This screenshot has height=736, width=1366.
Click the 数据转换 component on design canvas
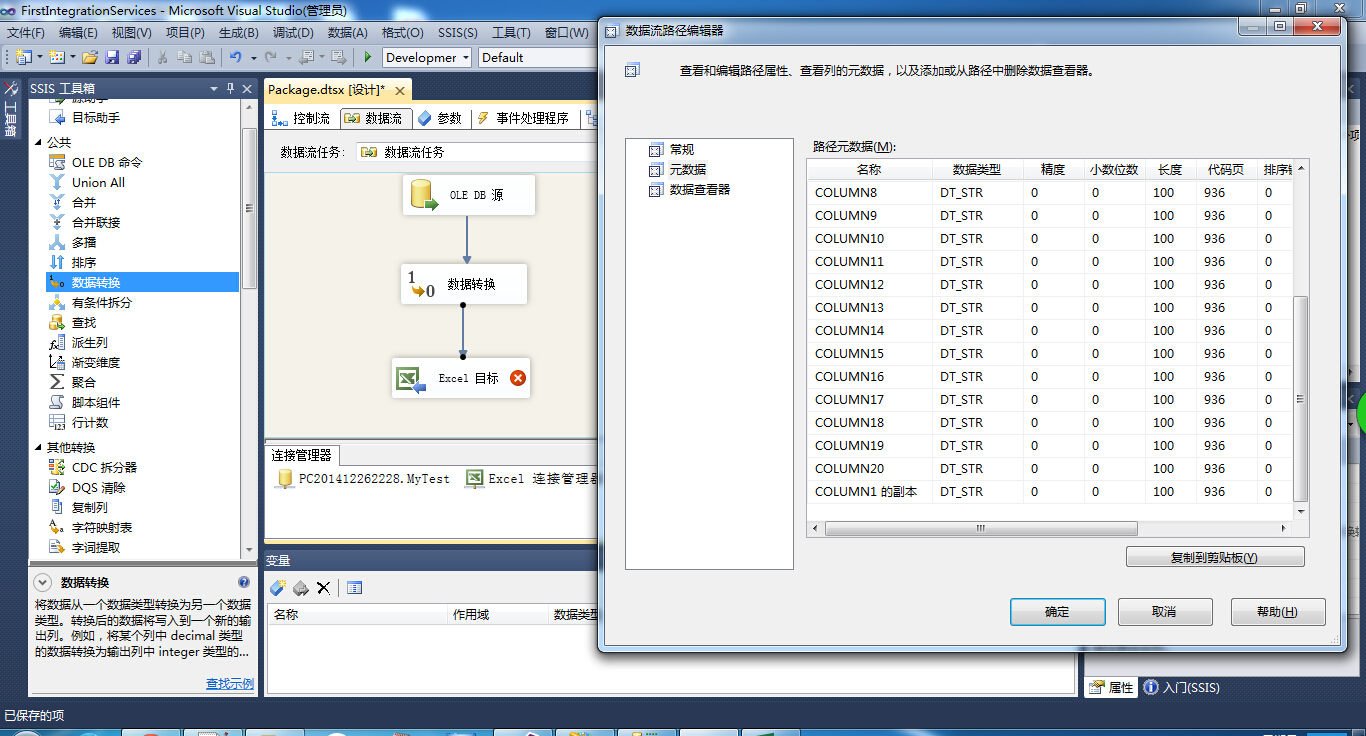click(463, 284)
